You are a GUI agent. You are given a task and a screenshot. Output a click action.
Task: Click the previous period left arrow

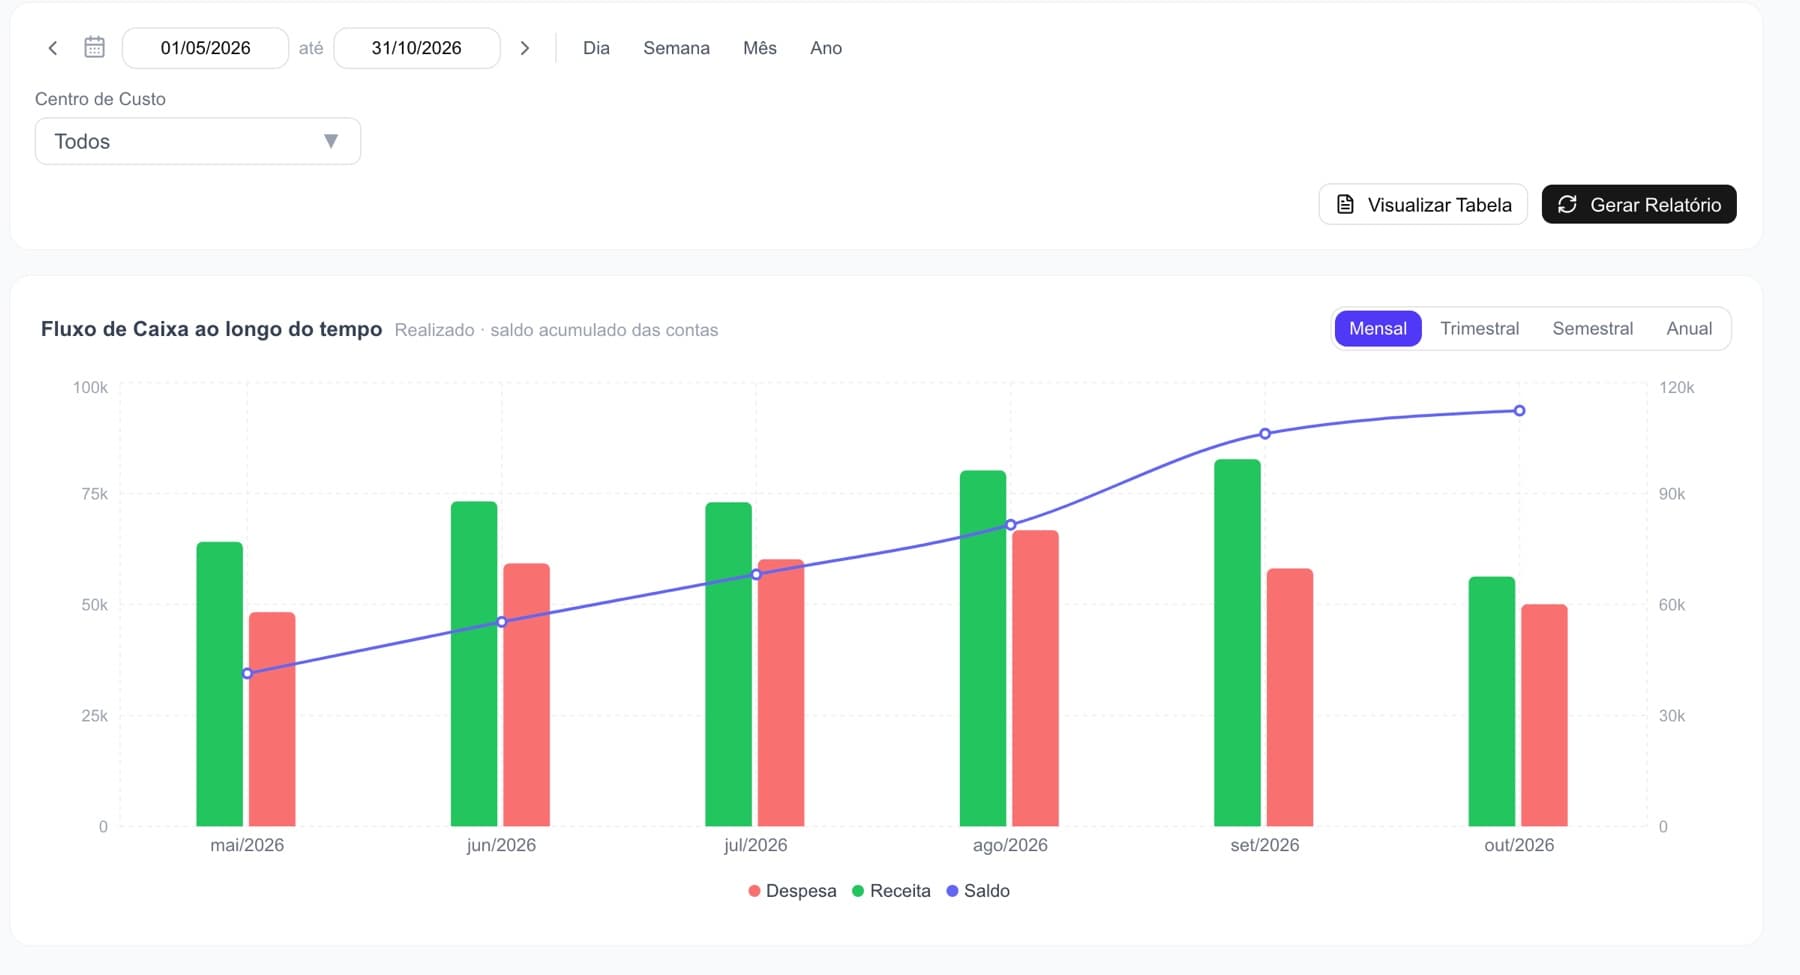pos(53,48)
